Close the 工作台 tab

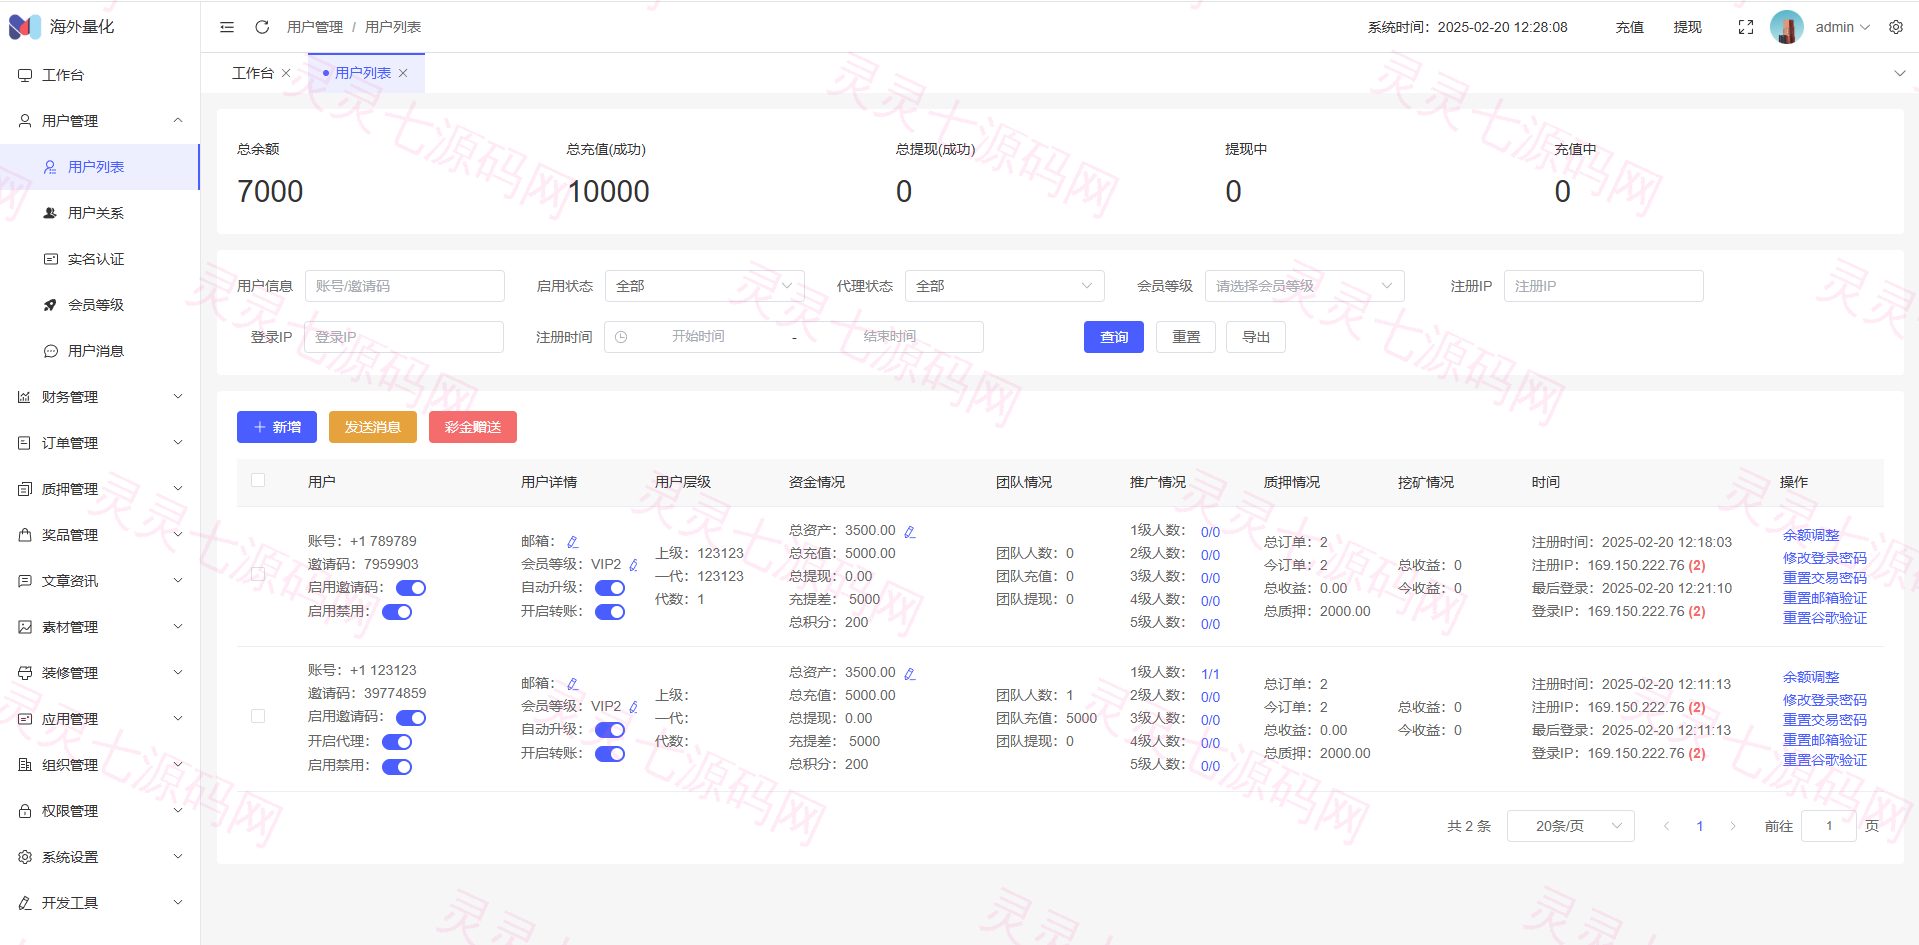tap(286, 73)
